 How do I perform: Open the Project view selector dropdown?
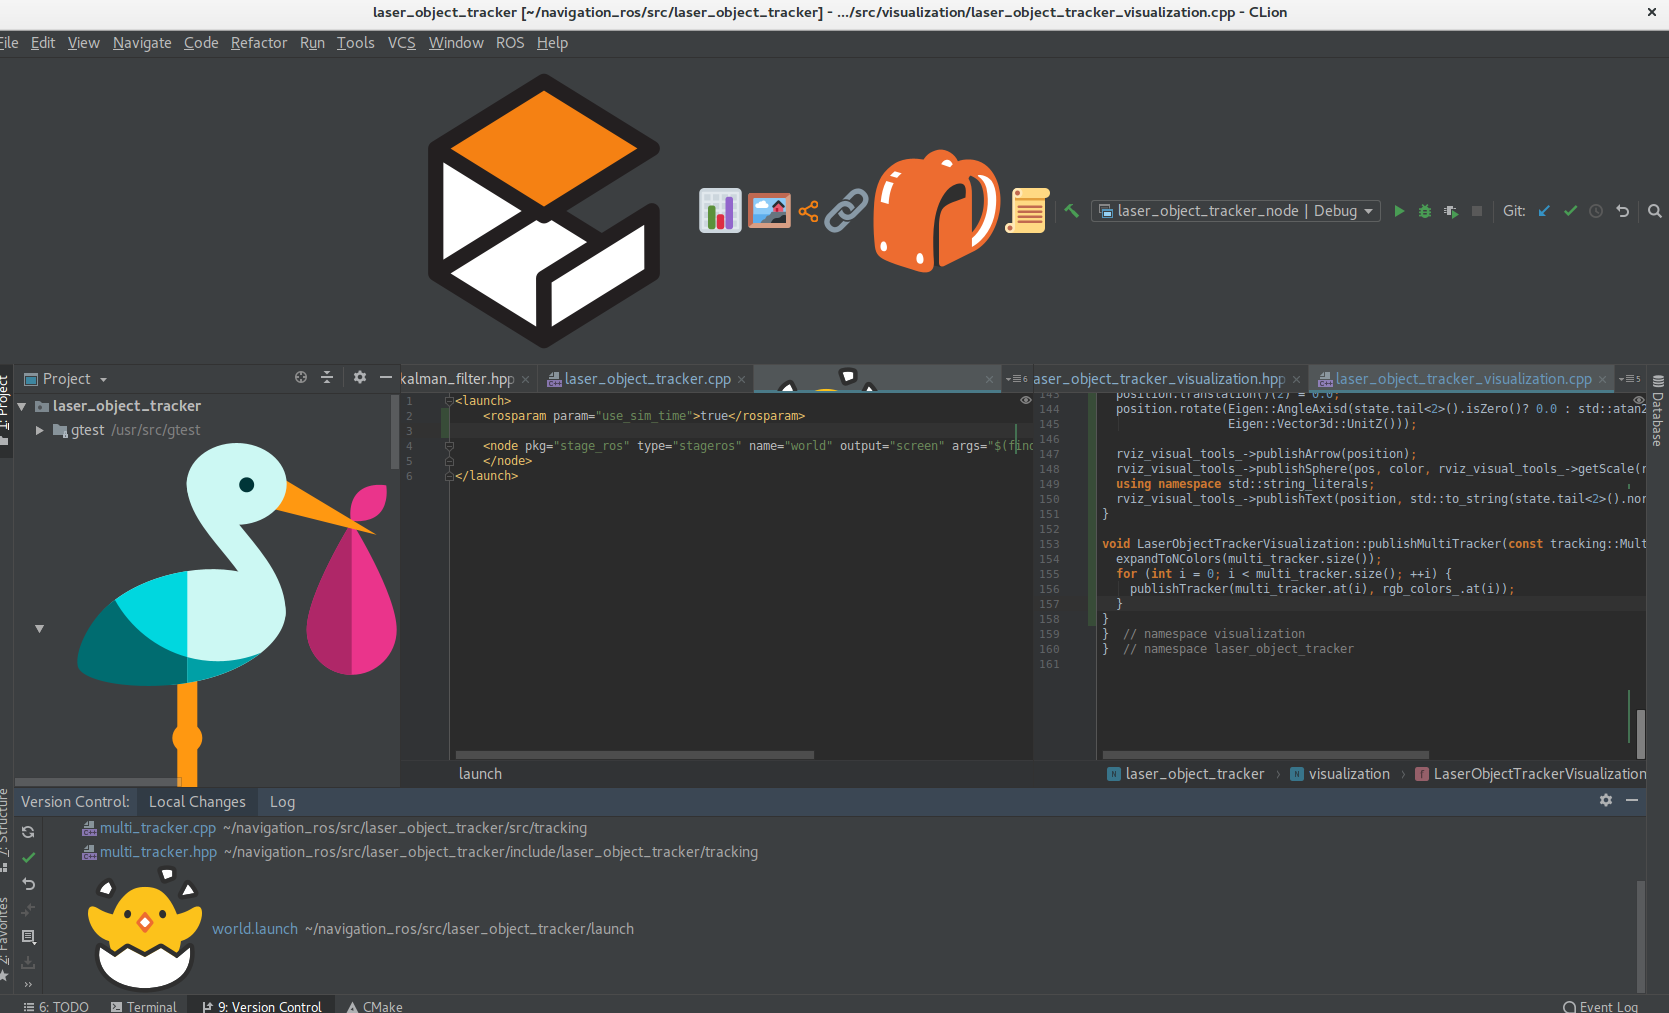[66, 379]
